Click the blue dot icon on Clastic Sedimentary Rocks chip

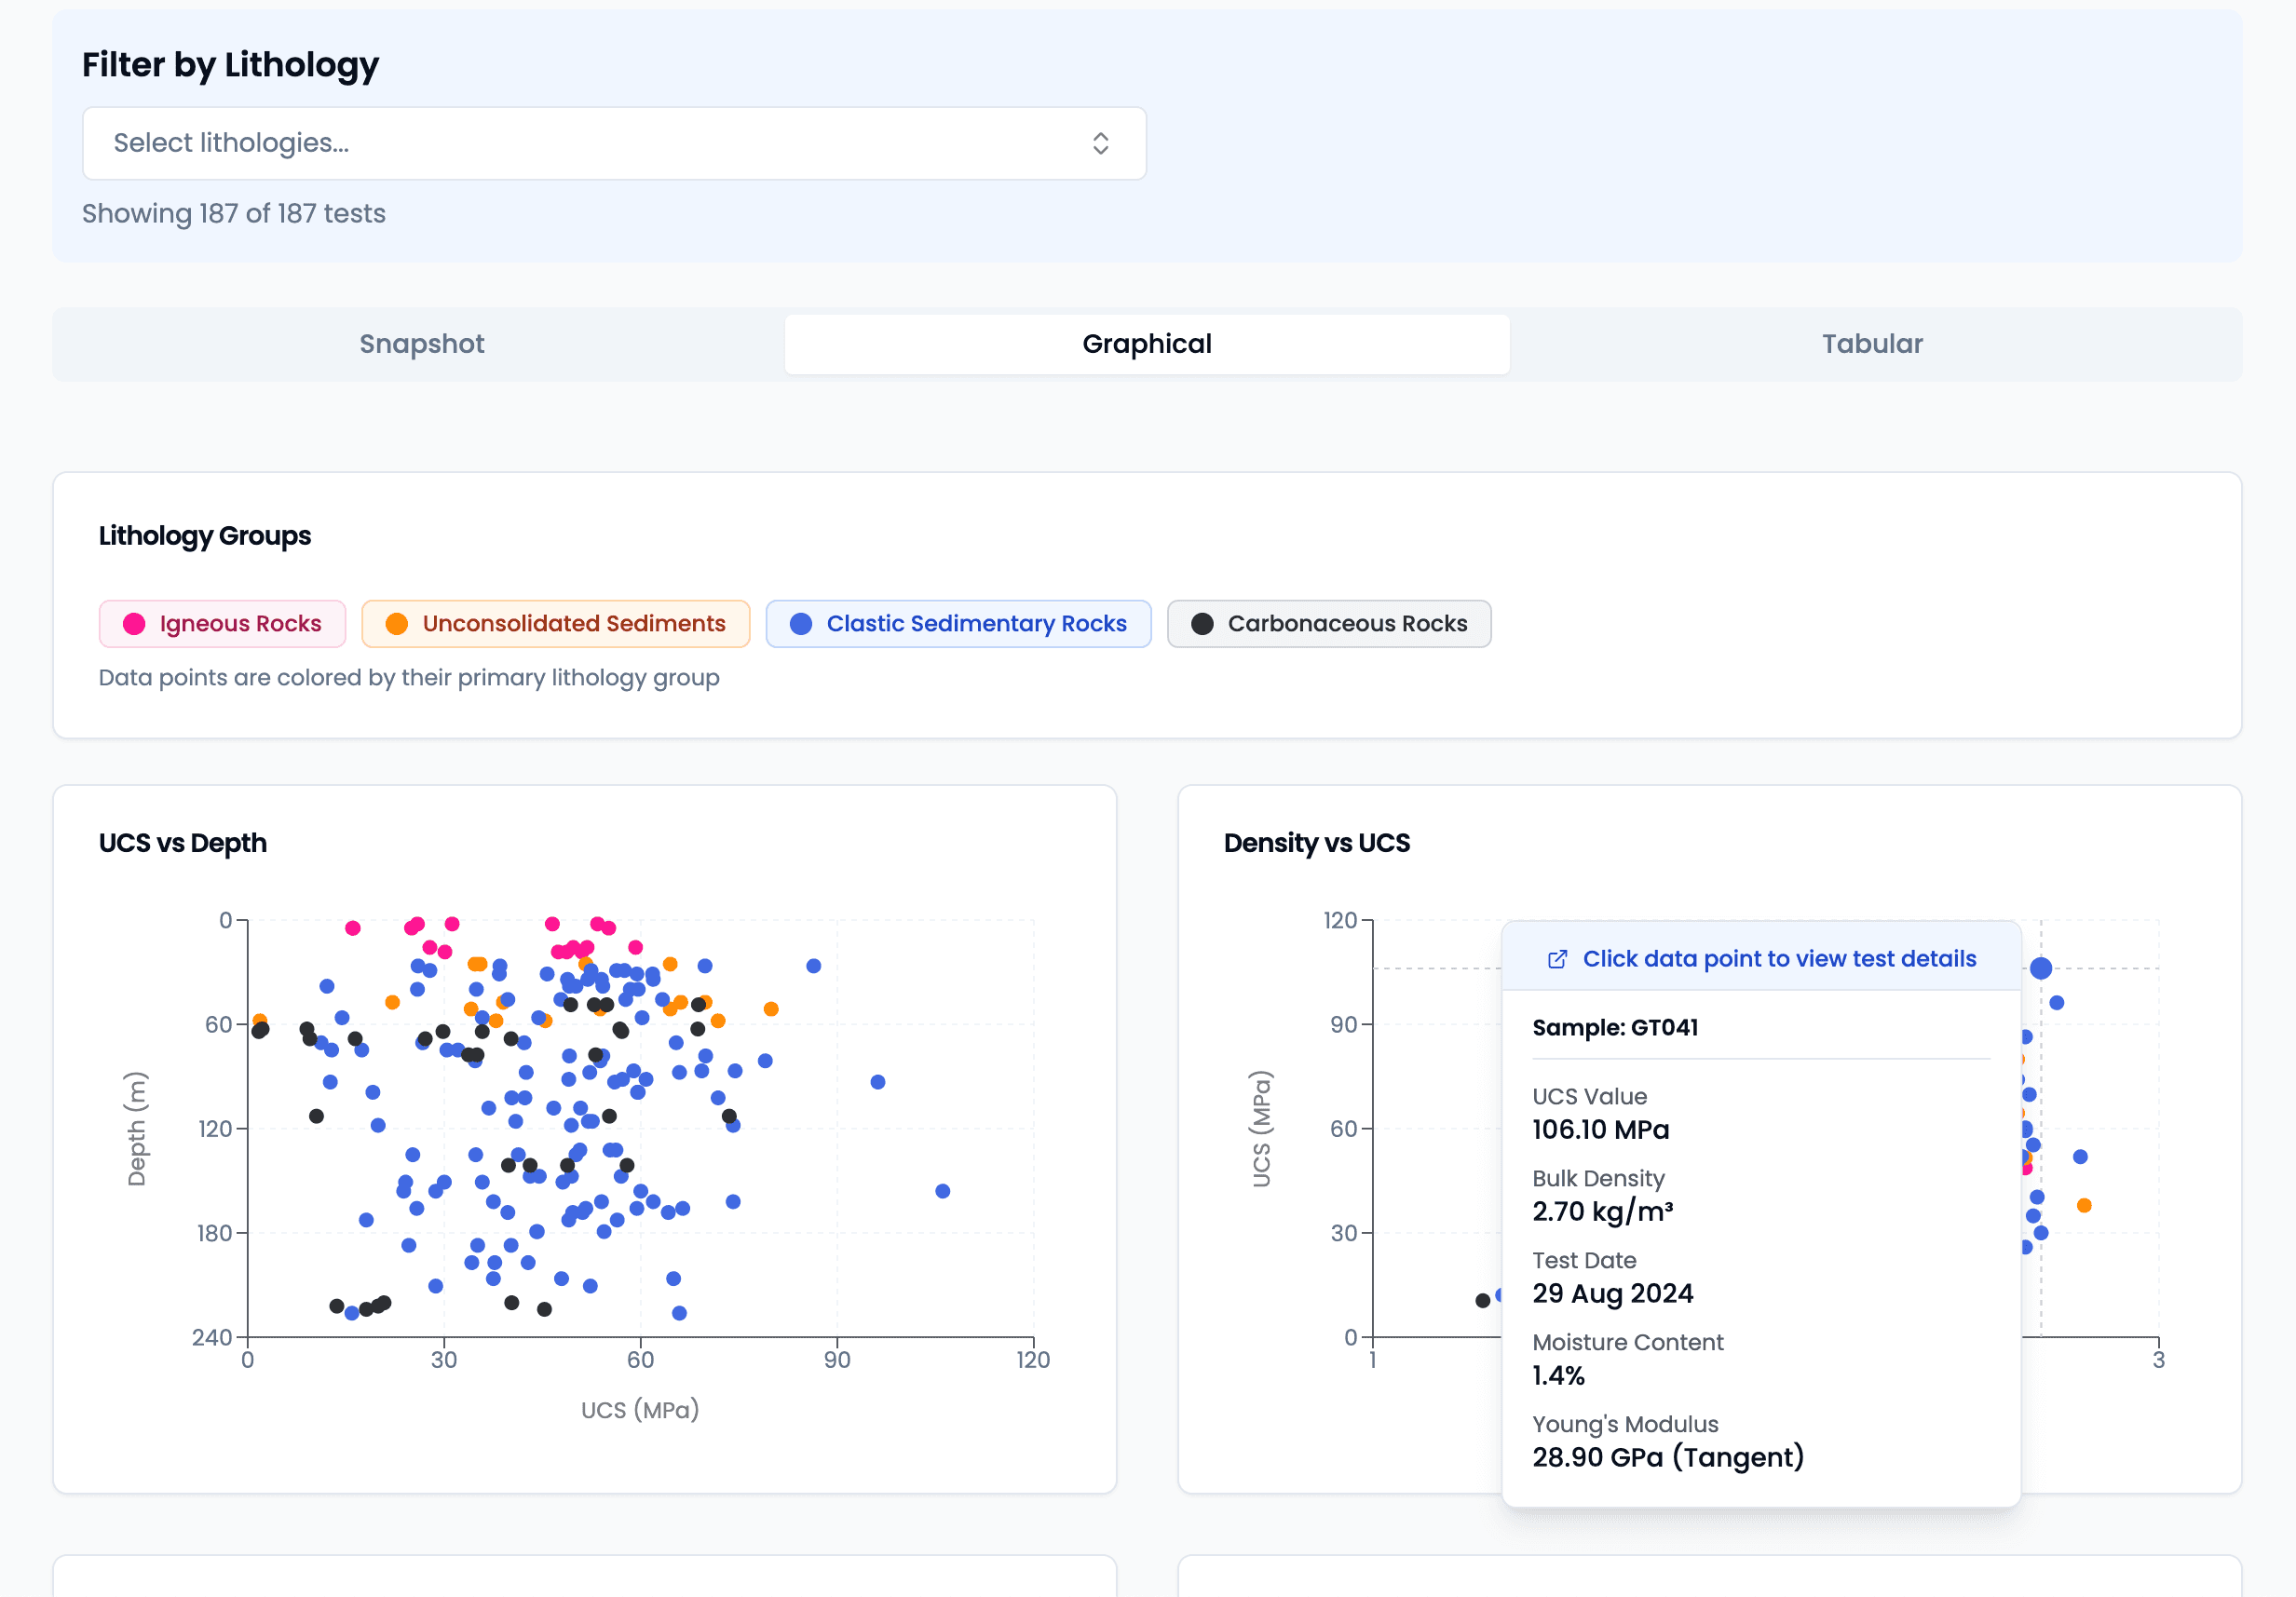coord(800,623)
